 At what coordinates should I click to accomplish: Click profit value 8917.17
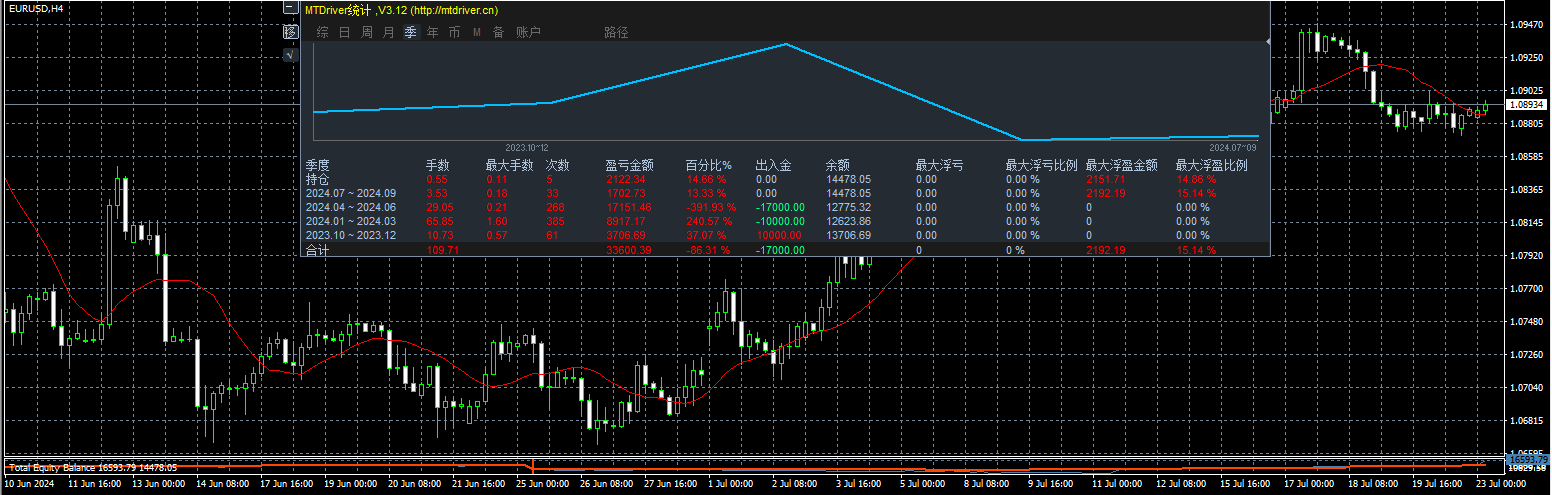625,221
